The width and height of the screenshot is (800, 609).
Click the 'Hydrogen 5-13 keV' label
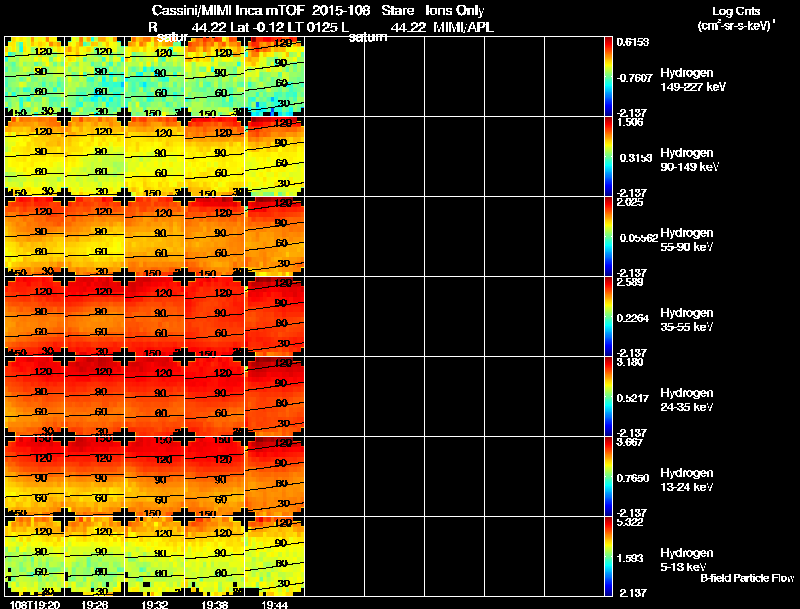tap(687, 560)
